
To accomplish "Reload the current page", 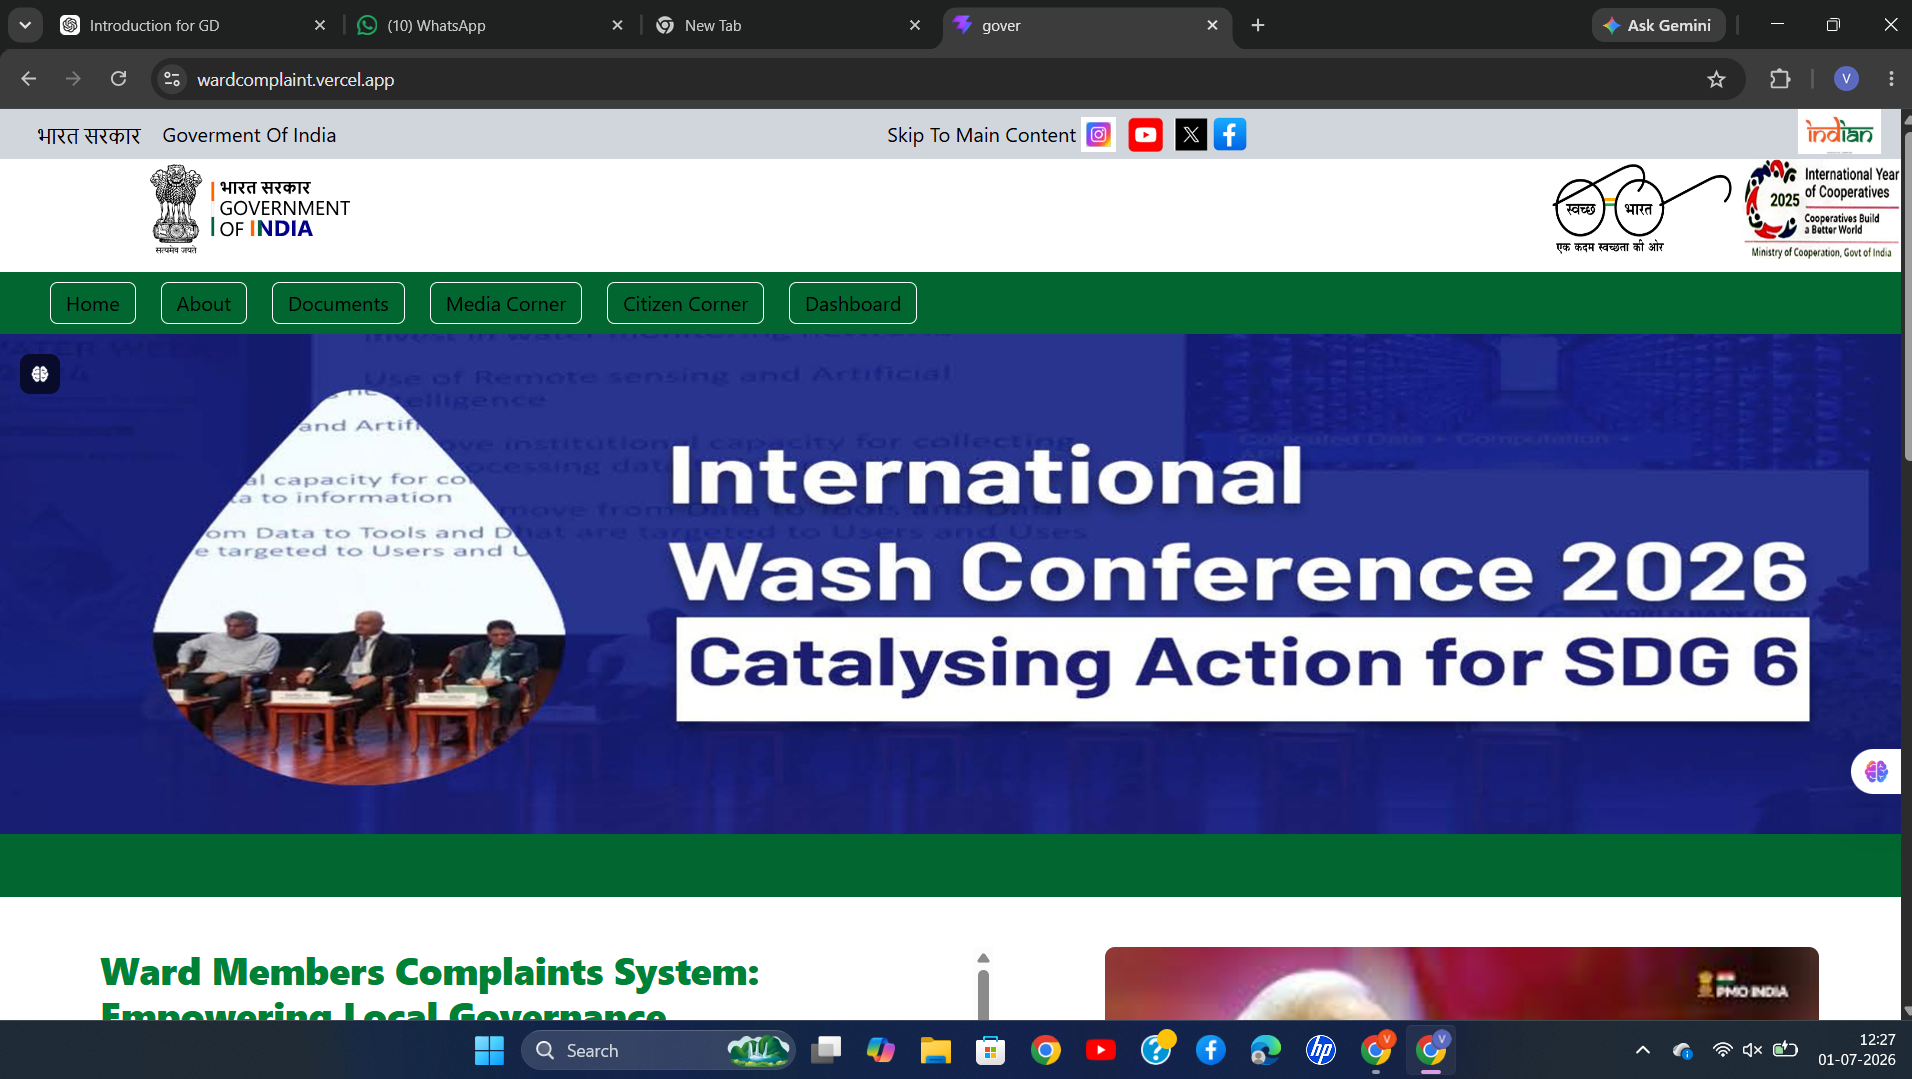I will click(118, 79).
